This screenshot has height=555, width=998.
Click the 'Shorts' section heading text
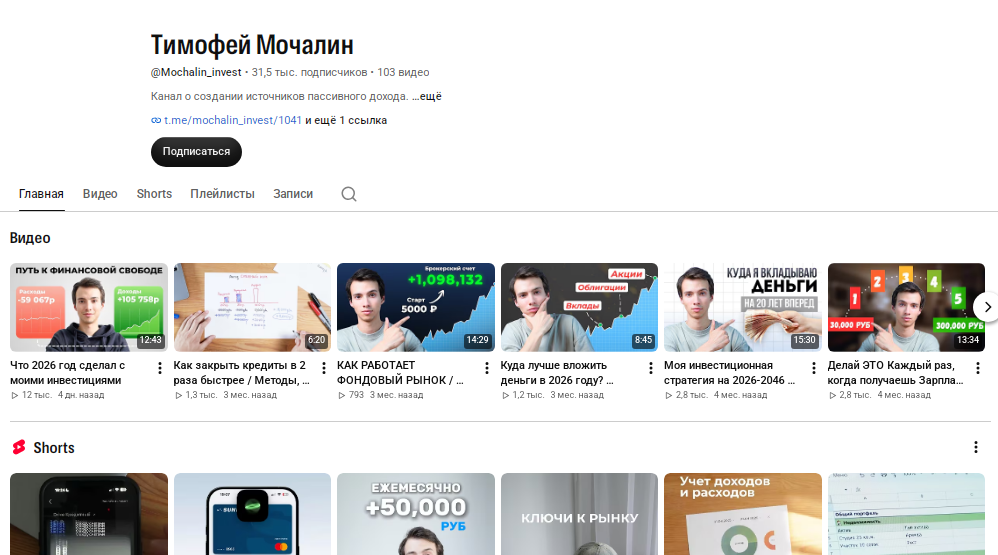point(54,448)
